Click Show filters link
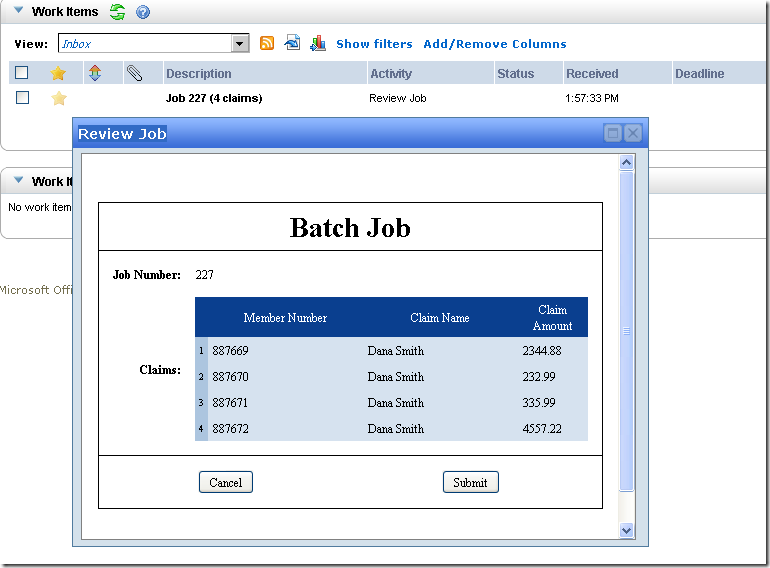Image resolution: width=770 pixels, height=568 pixels. (374, 44)
